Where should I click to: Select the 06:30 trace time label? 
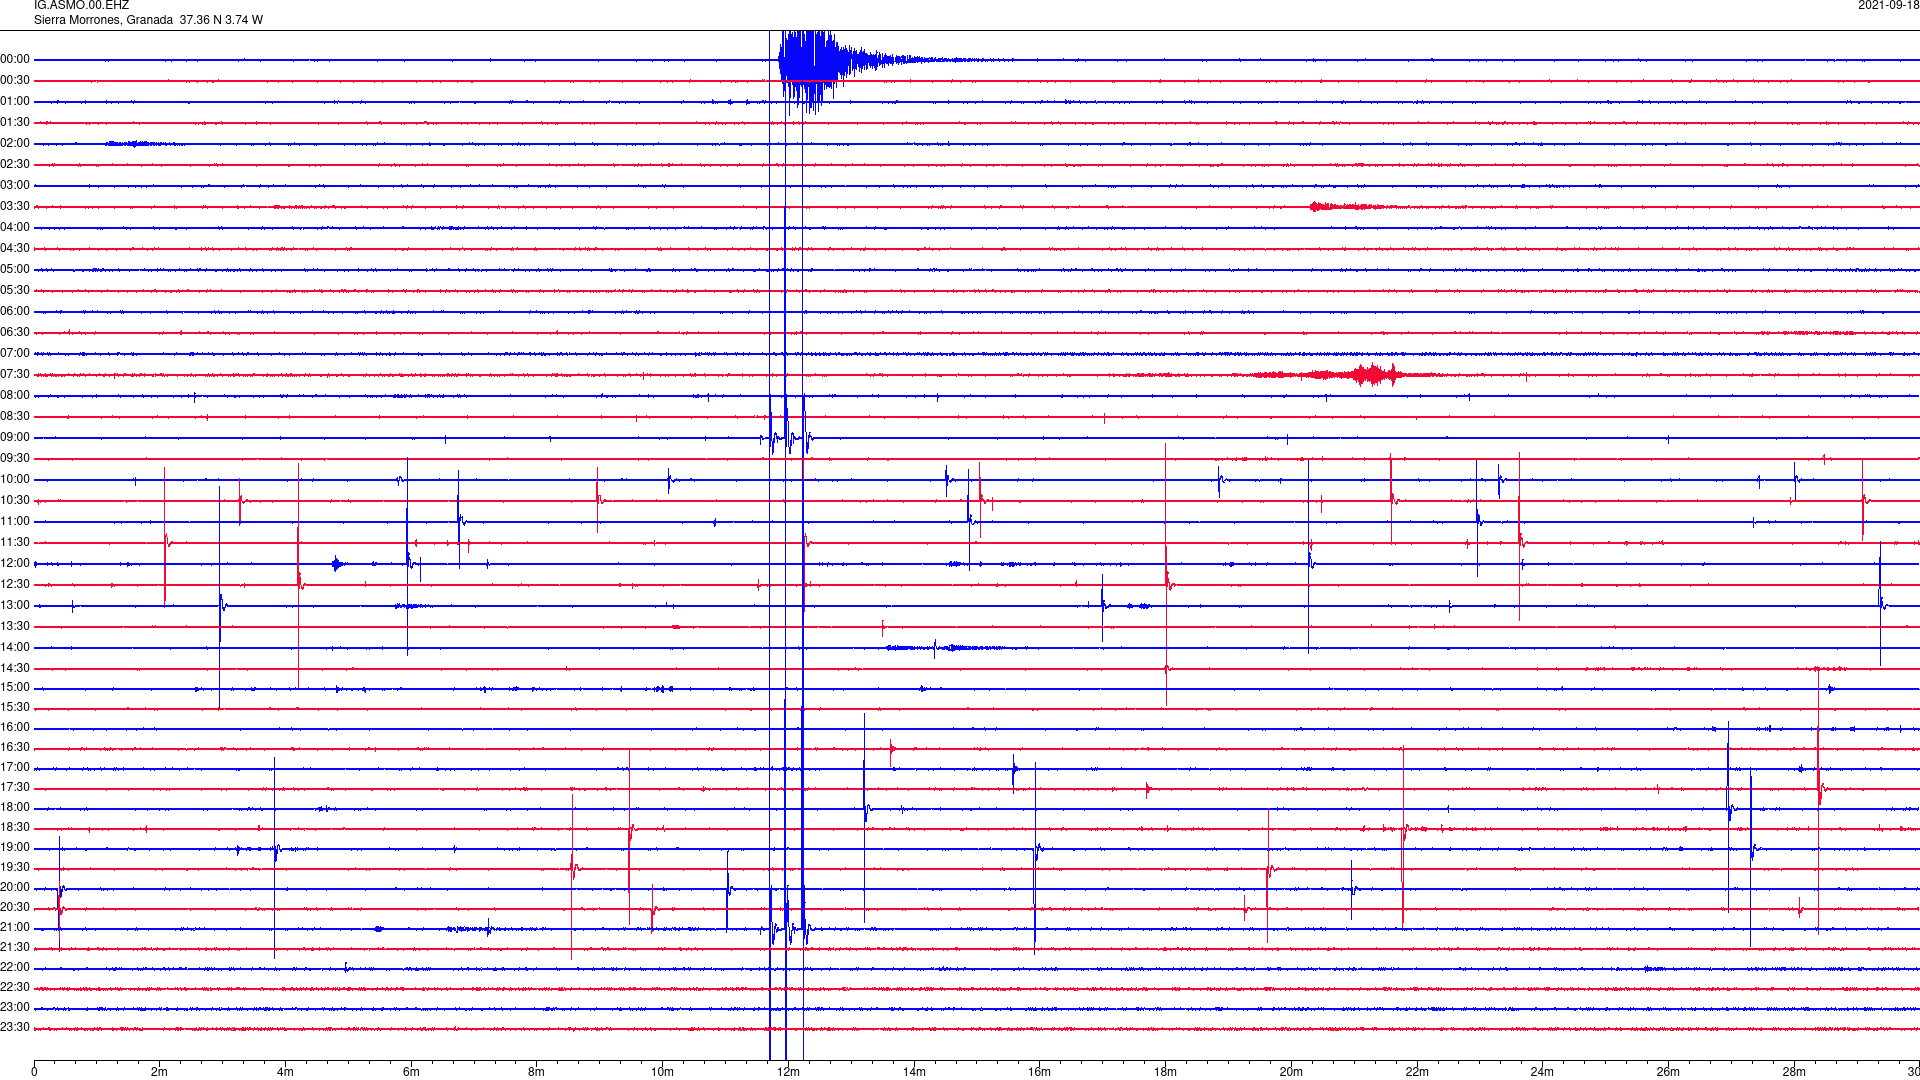15,333
